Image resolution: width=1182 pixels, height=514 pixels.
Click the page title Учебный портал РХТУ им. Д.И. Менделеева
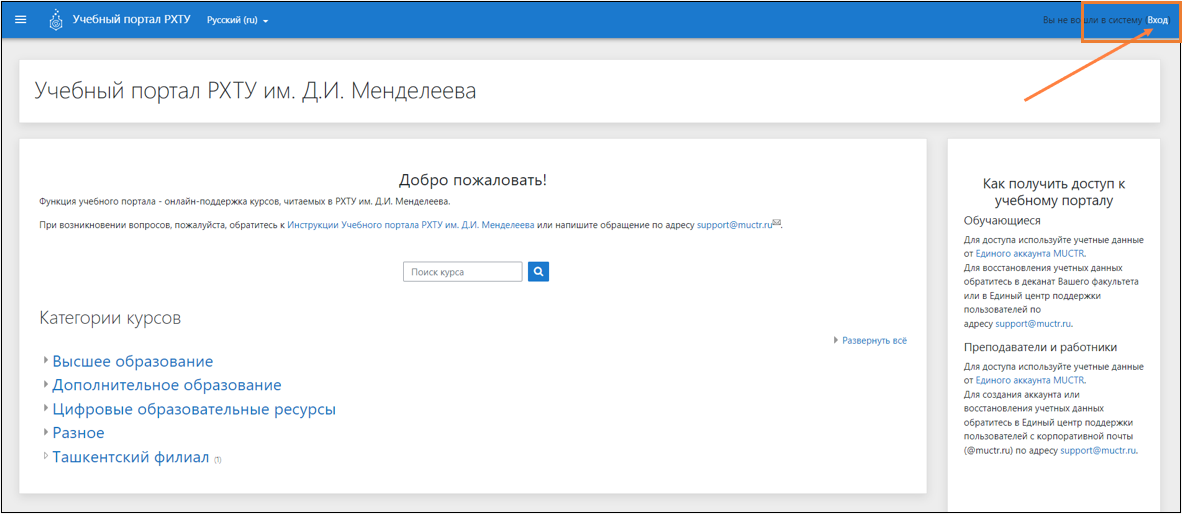click(x=256, y=91)
